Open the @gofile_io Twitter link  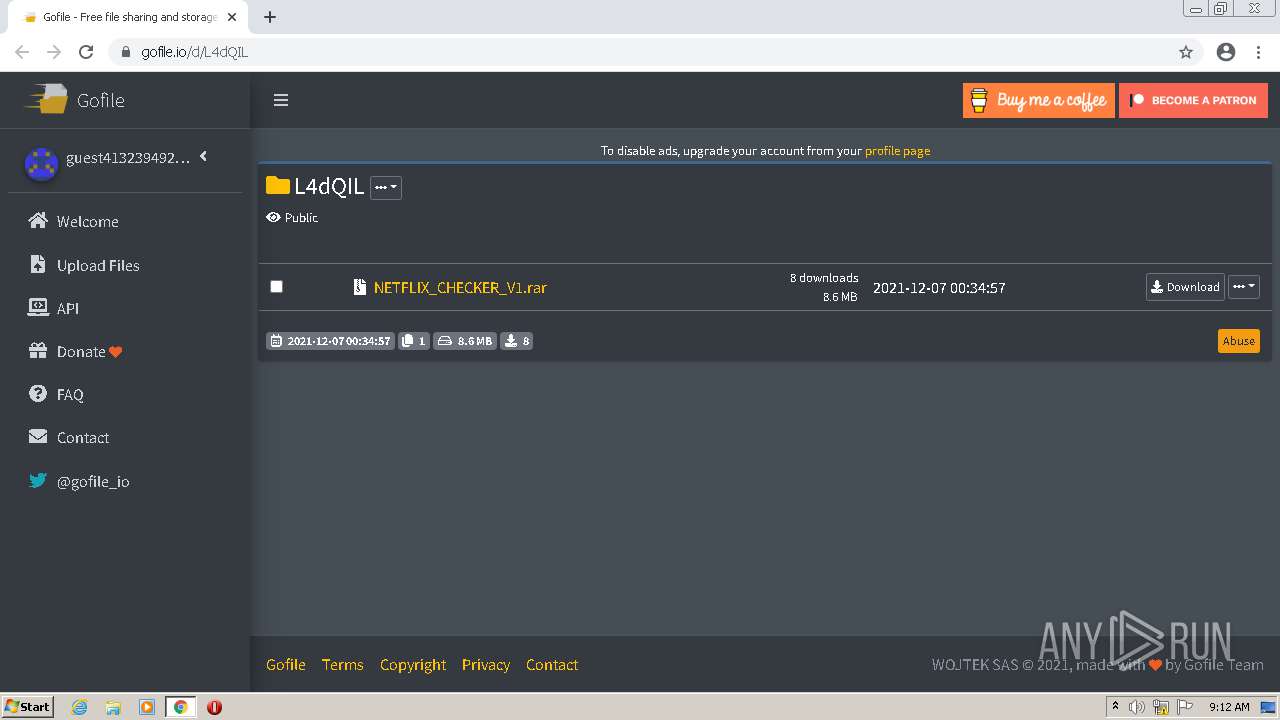[x=93, y=481]
